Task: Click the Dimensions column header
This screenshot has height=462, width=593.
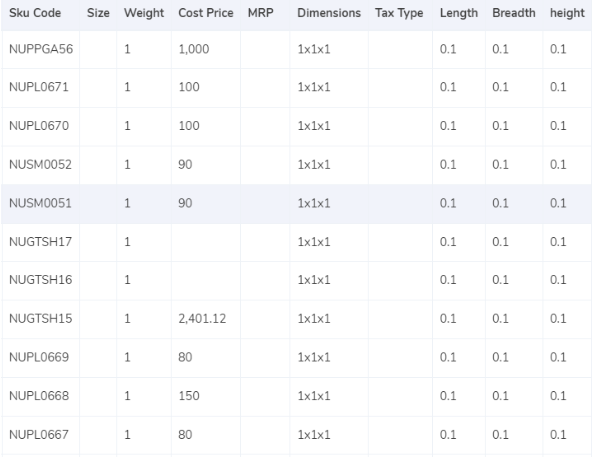Action: point(329,13)
